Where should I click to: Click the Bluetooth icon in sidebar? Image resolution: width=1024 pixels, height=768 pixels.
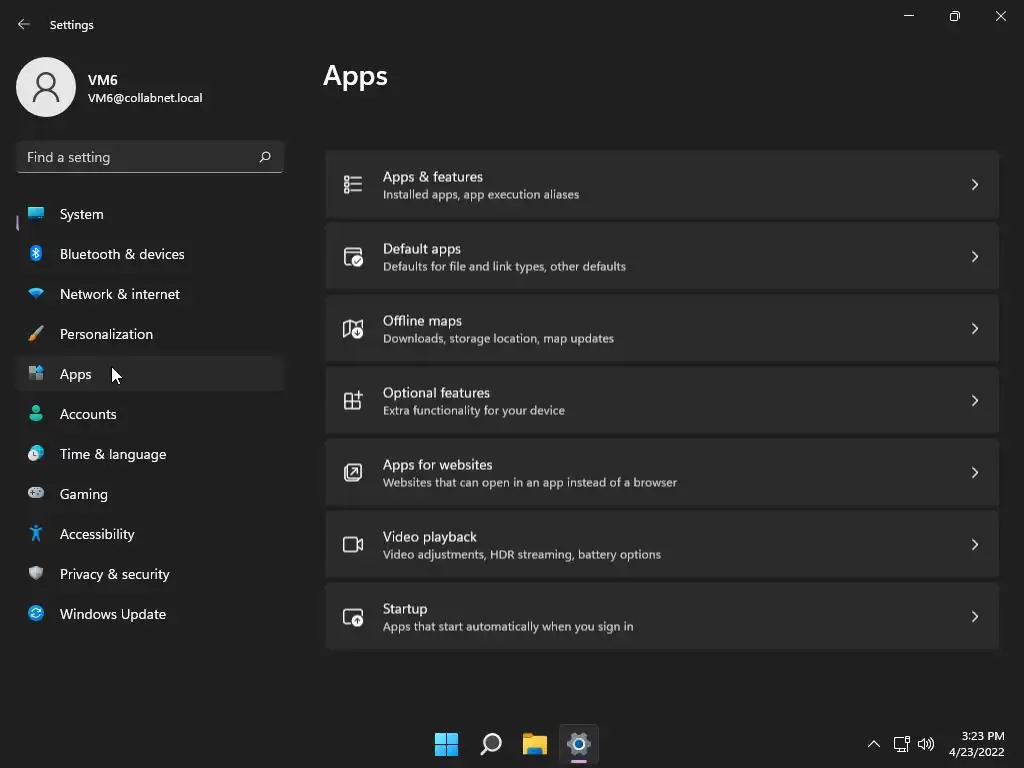(36, 253)
